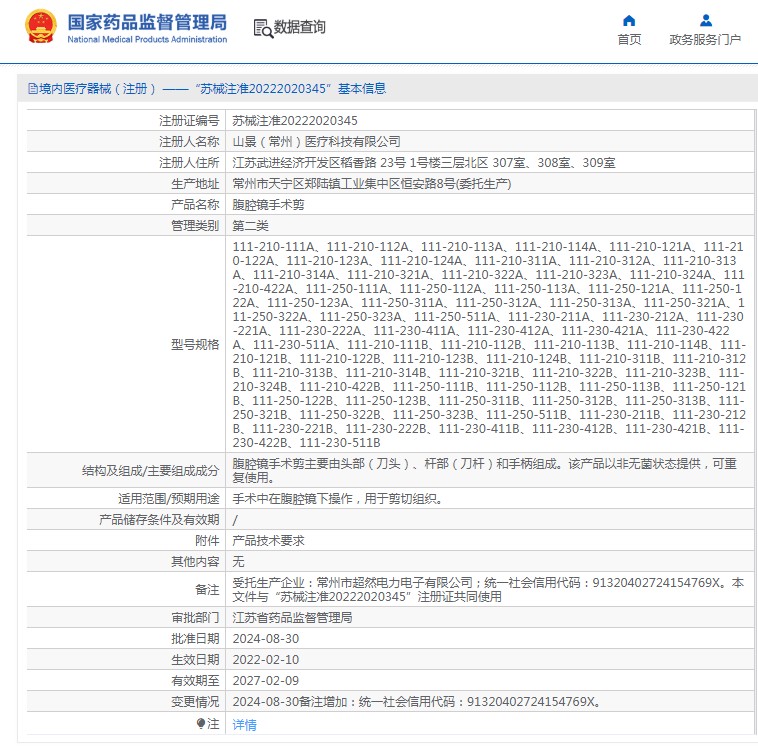758x746 pixels.
Task: Click the 变更情况 label
Action: coord(195,702)
